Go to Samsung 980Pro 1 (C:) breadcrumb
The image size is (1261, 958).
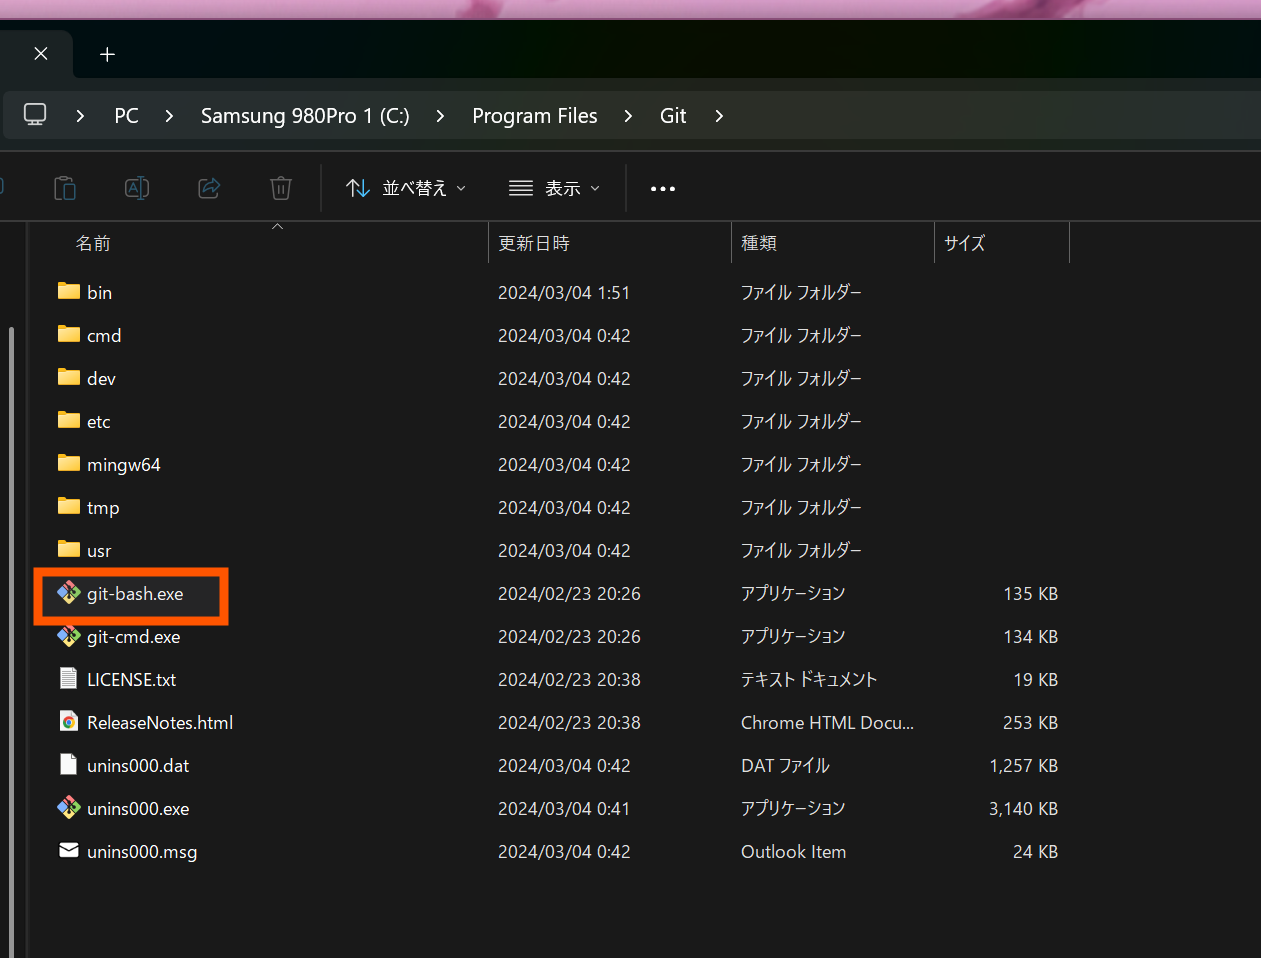point(305,116)
